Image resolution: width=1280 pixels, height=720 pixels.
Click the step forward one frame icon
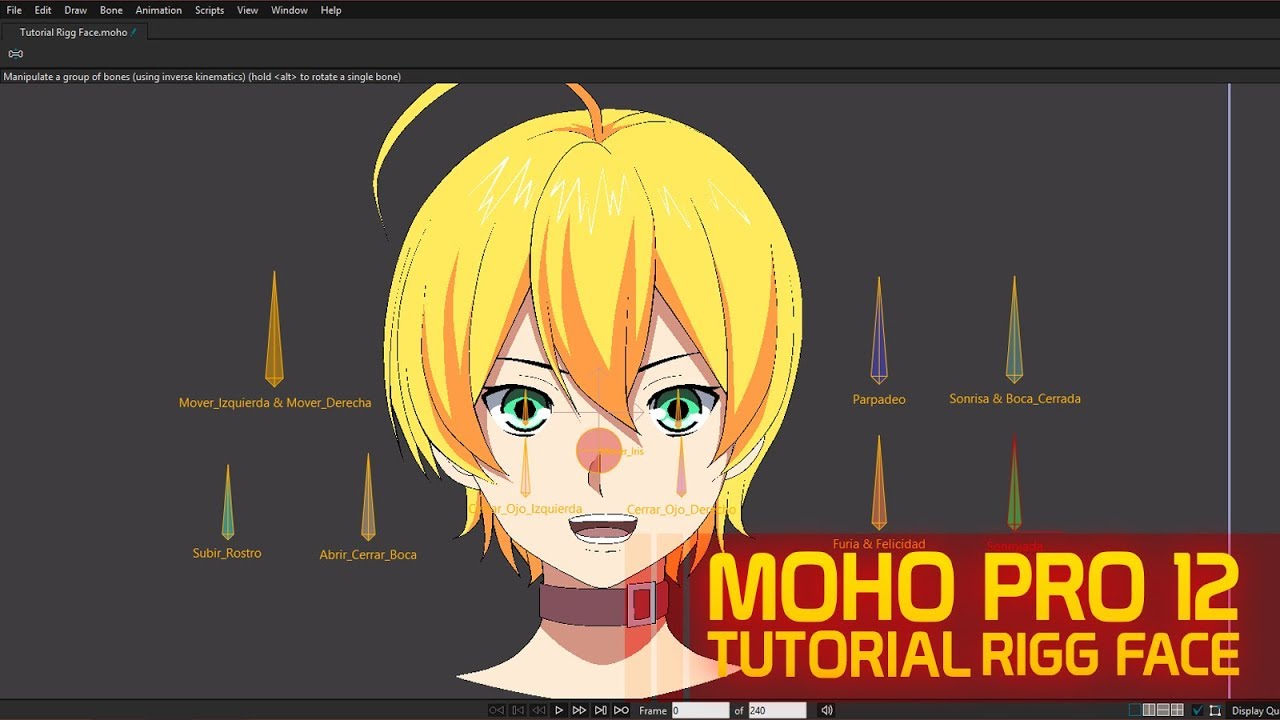coord(579,711)
